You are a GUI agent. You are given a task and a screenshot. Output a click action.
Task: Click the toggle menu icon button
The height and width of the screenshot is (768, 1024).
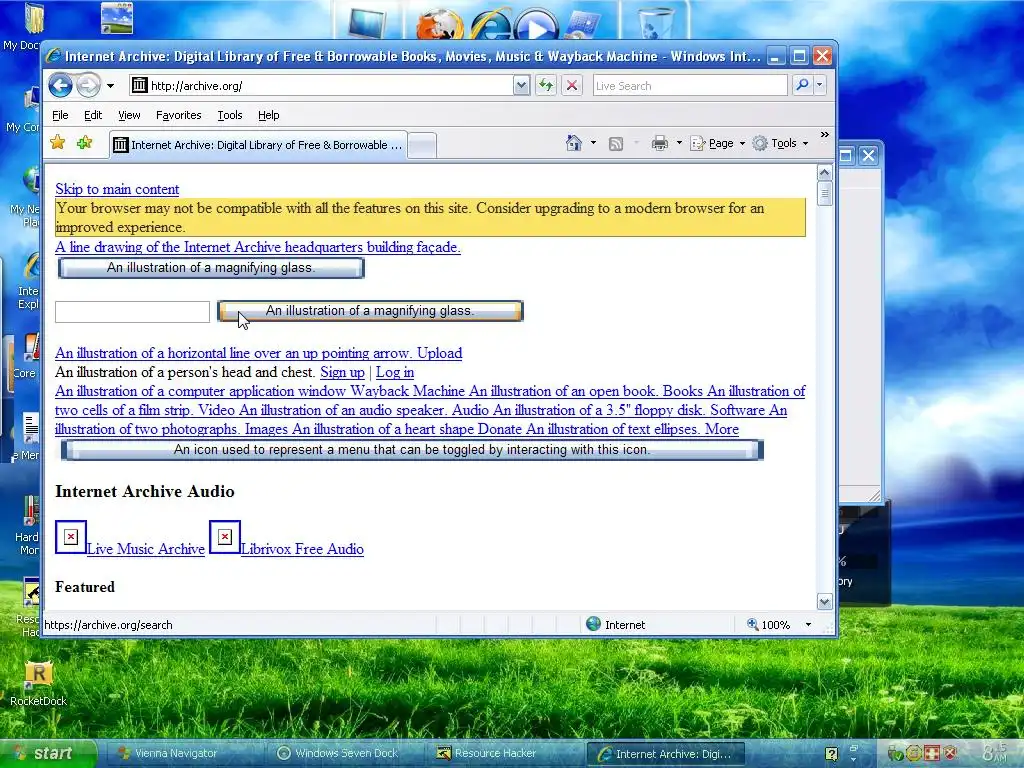412,450
